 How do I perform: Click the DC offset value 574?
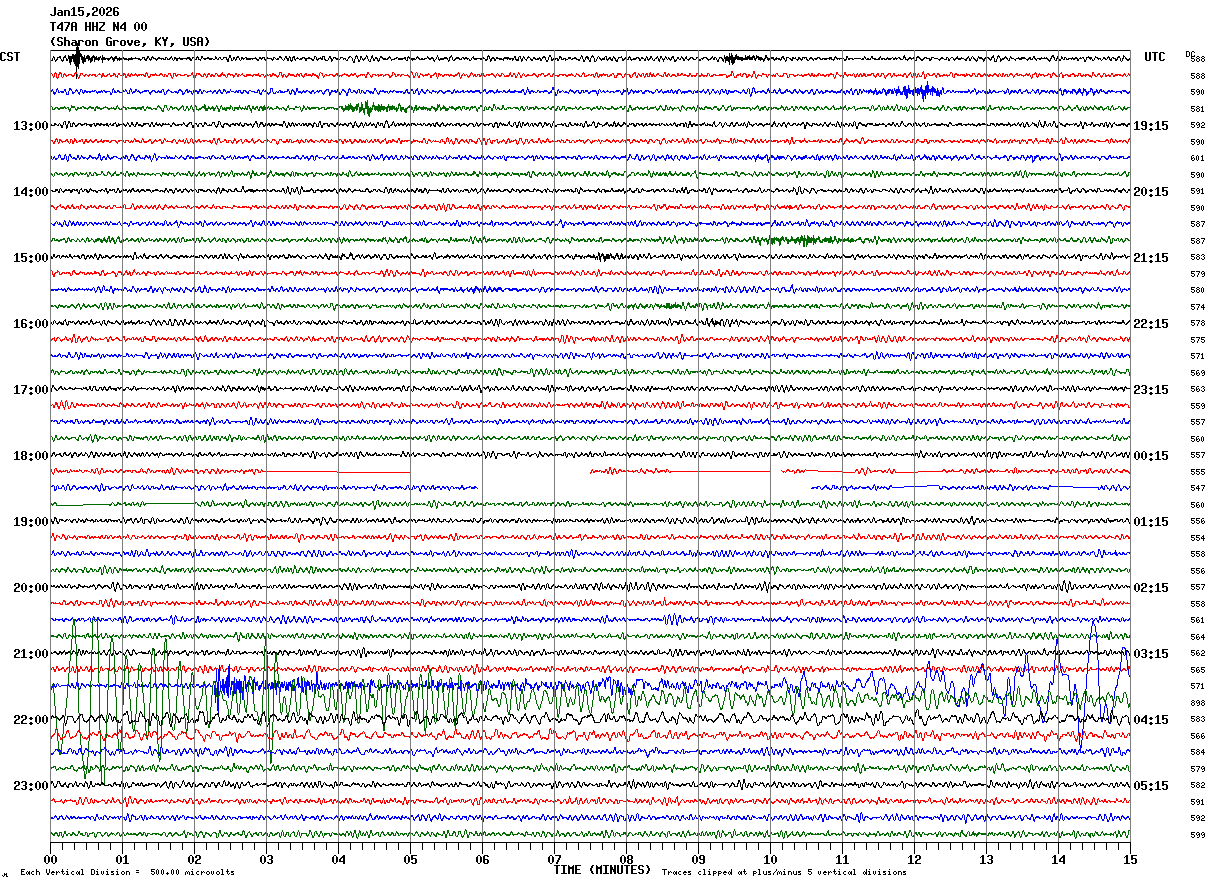(1197, 307)
